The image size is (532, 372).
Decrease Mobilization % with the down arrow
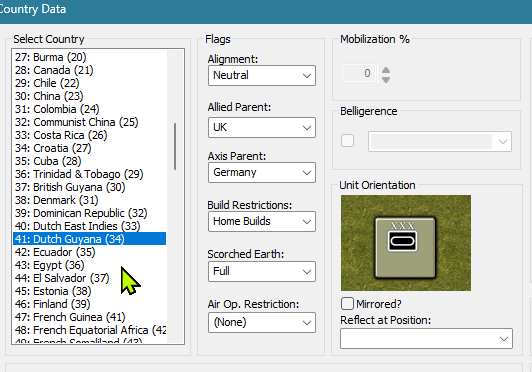click(x=386, y=80)
